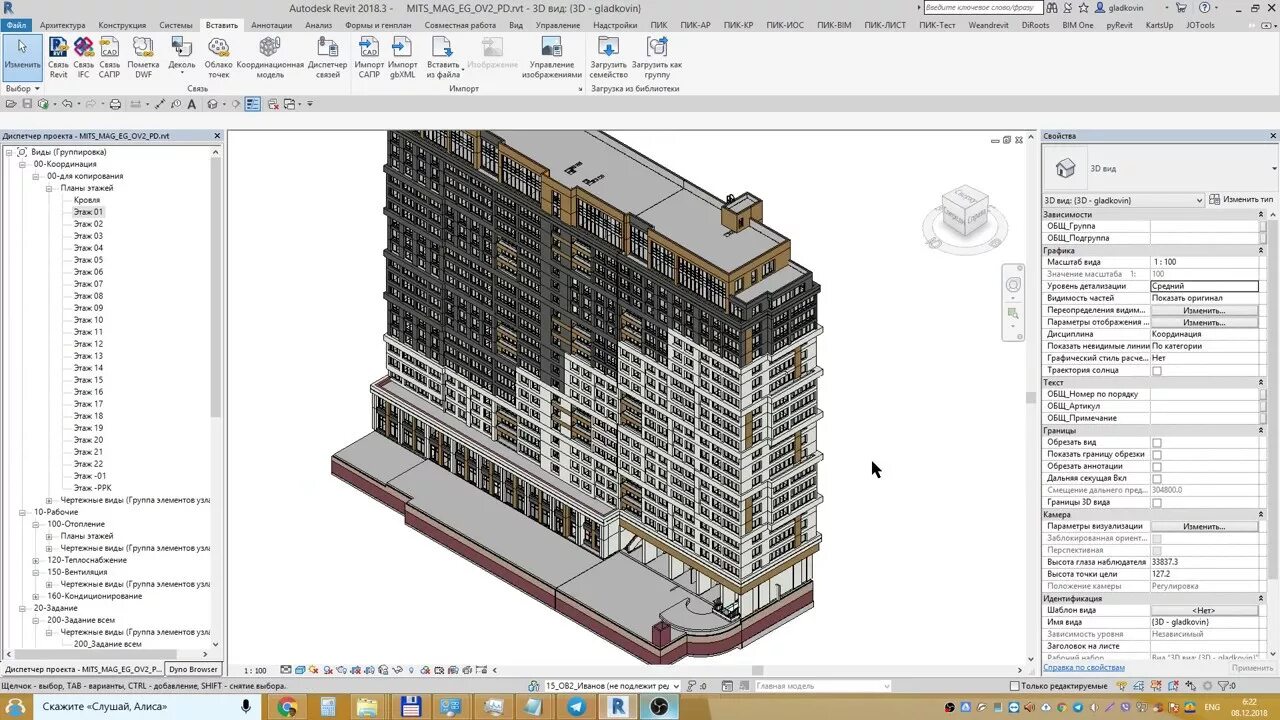Open the Файл menu
This screenshot has width=1280, height=720.
click(x=16, y=25)
